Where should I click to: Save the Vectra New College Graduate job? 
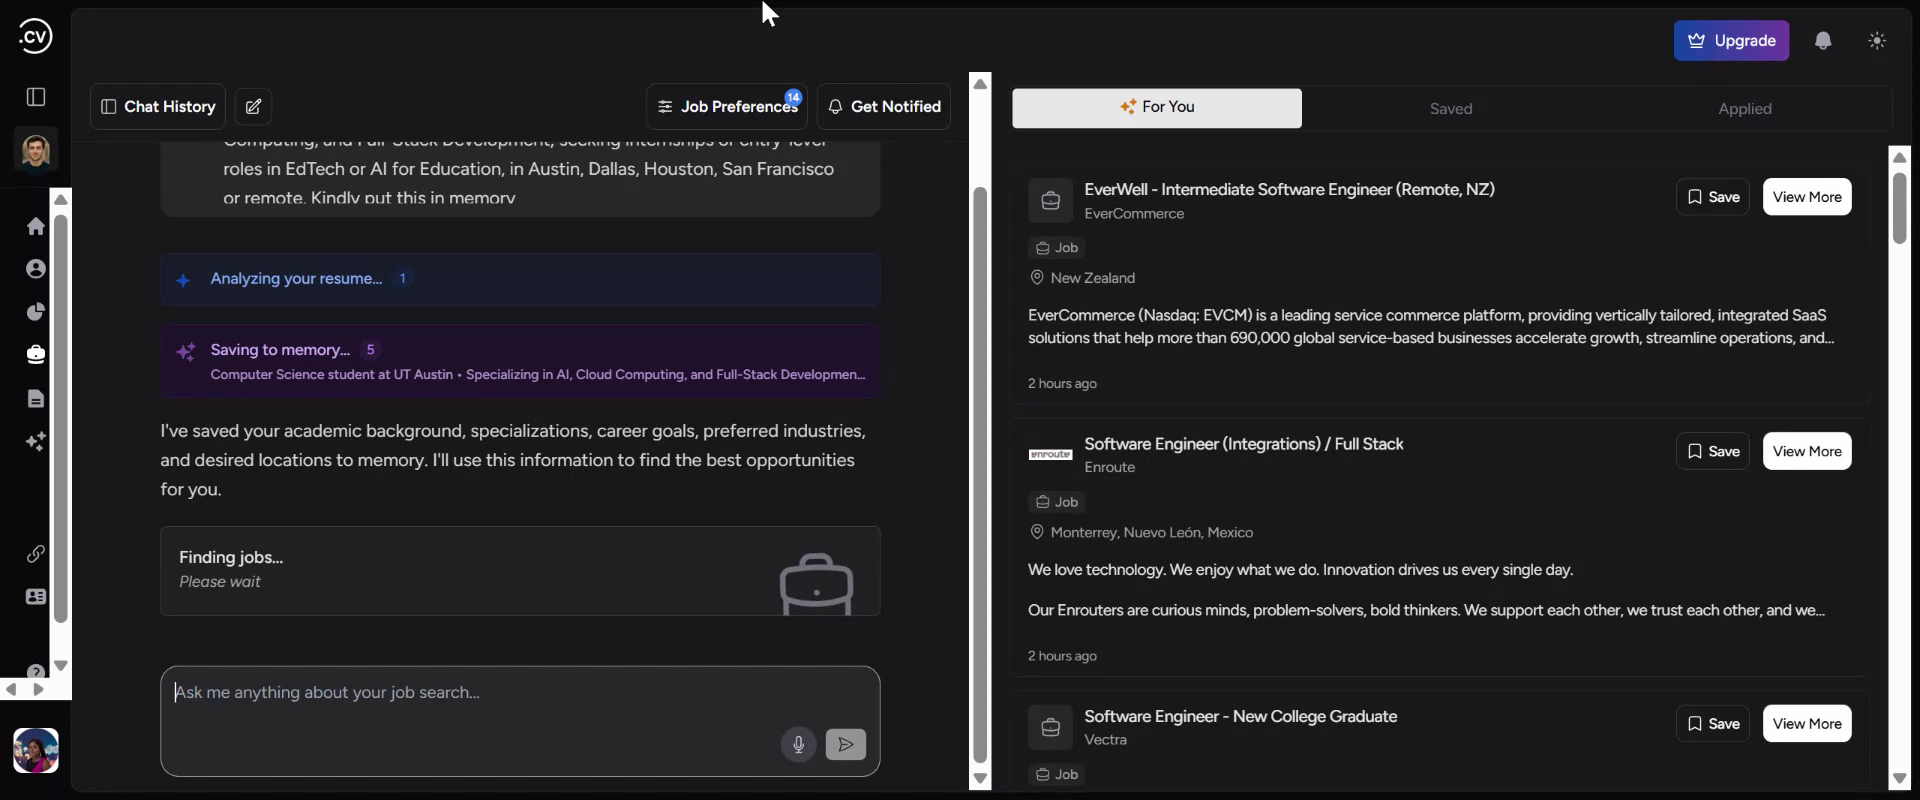1713,724
